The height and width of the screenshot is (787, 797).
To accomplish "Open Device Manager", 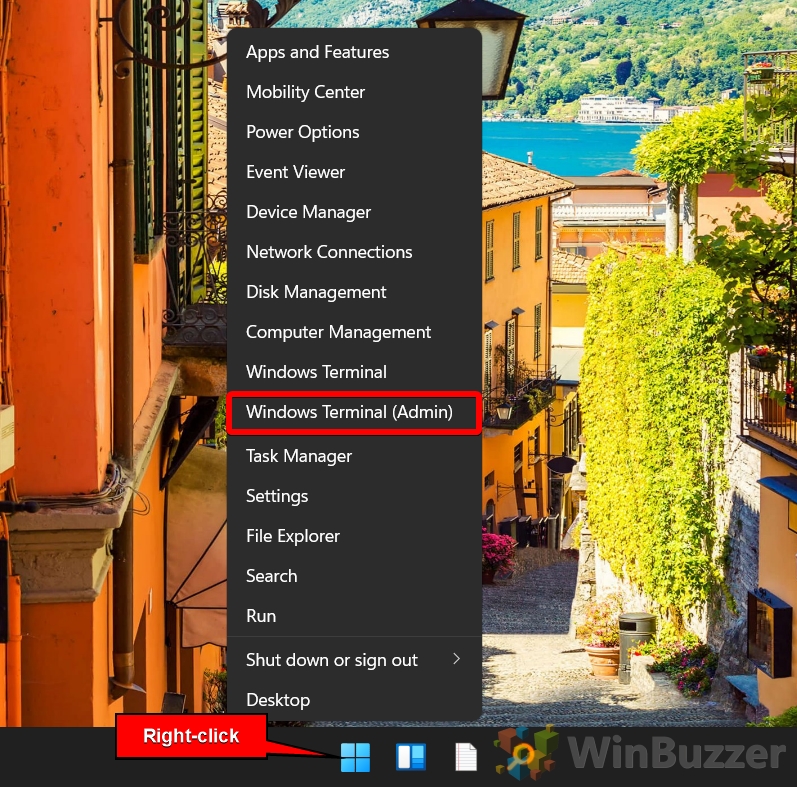I will [354, 212].
